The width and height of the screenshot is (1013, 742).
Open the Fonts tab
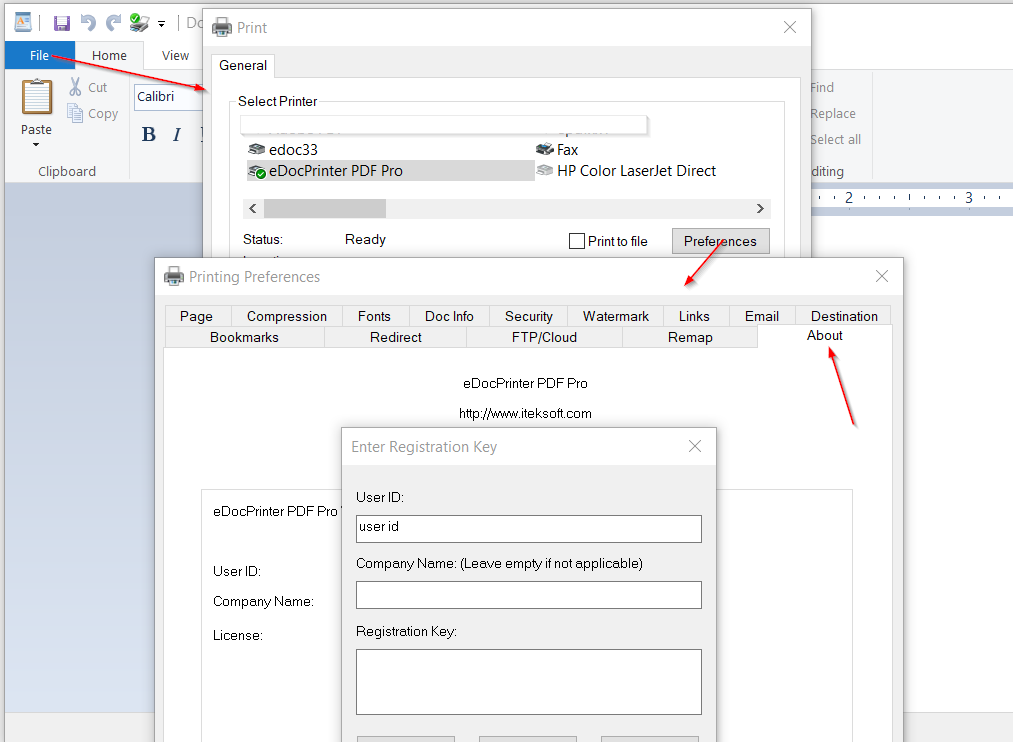pos(374,316)
